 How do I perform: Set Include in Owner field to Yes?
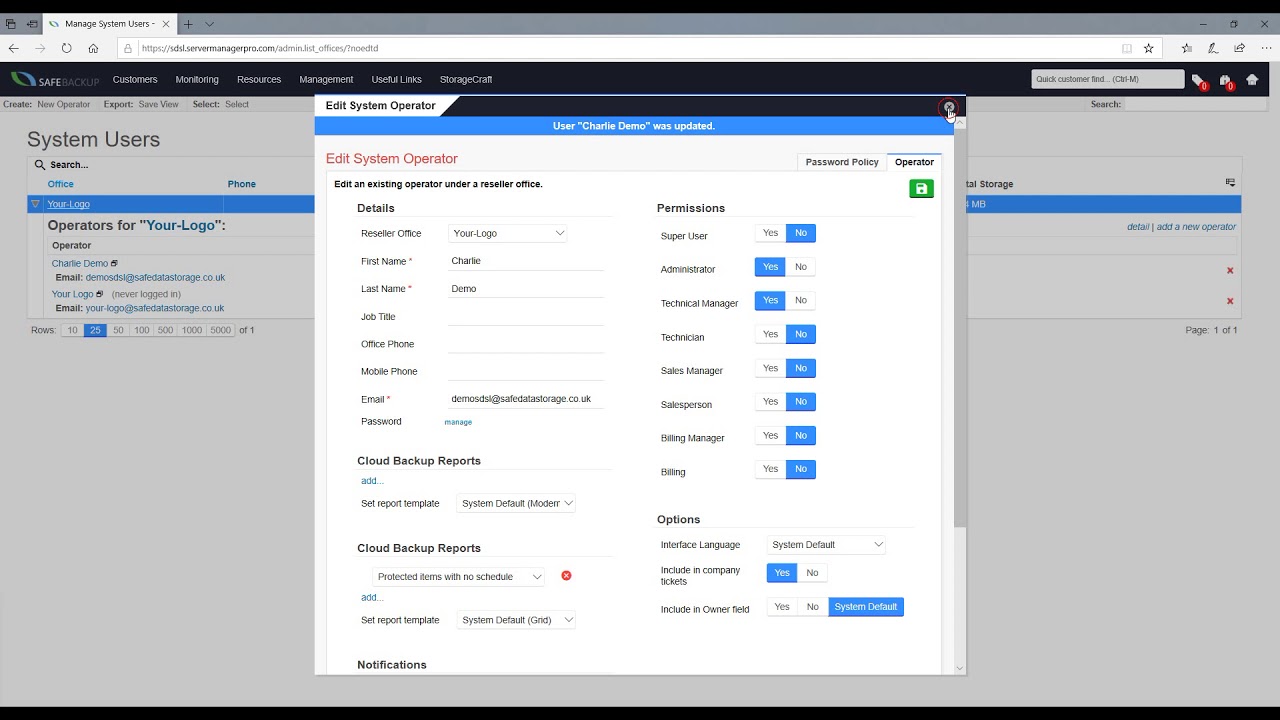click(x=782, y=607)
